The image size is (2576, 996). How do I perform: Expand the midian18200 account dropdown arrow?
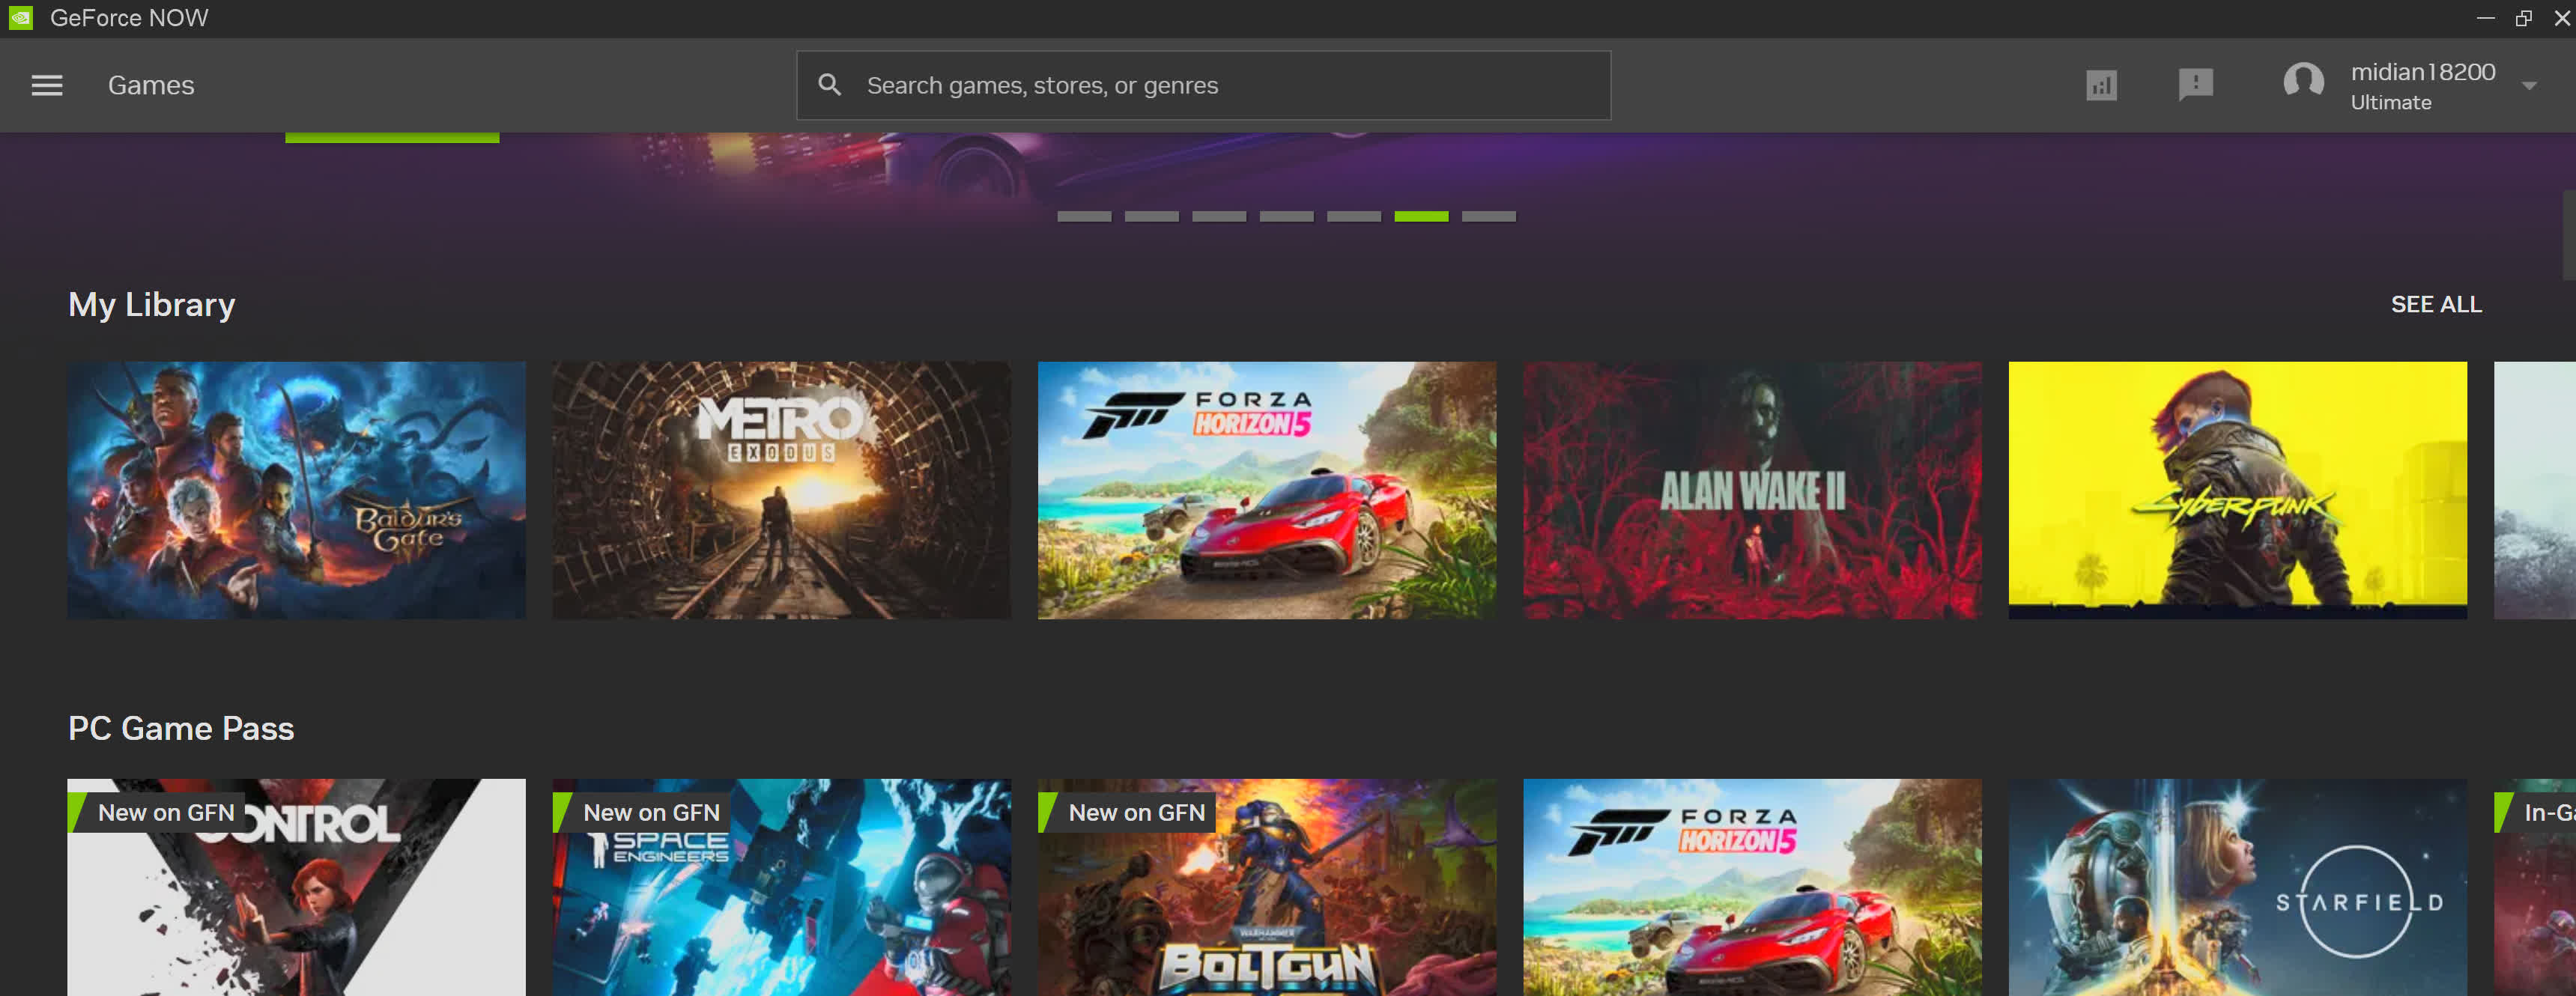pyautogui.click(x=2529, y=86)
